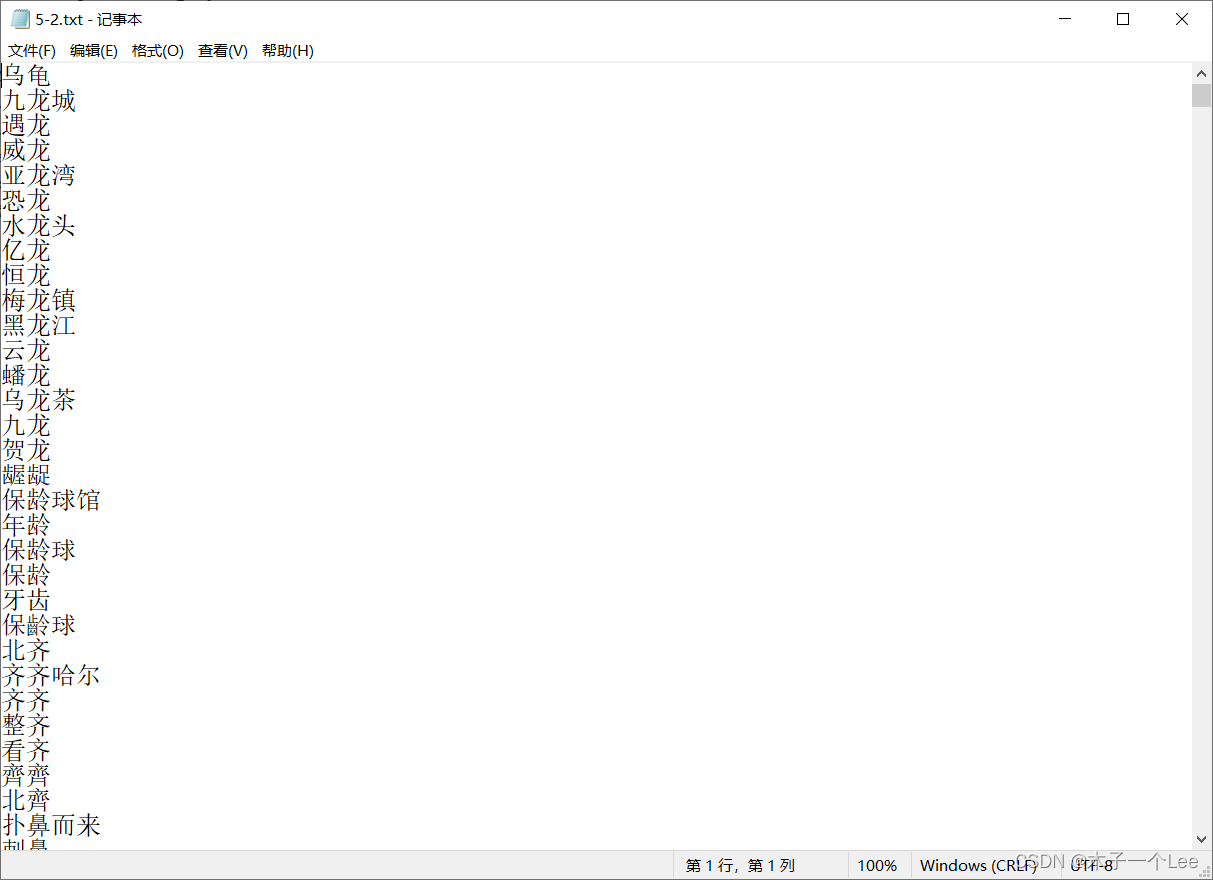Click the line '亚龙湾'
The image size is (1213, 880).
[x=39, y=175]
